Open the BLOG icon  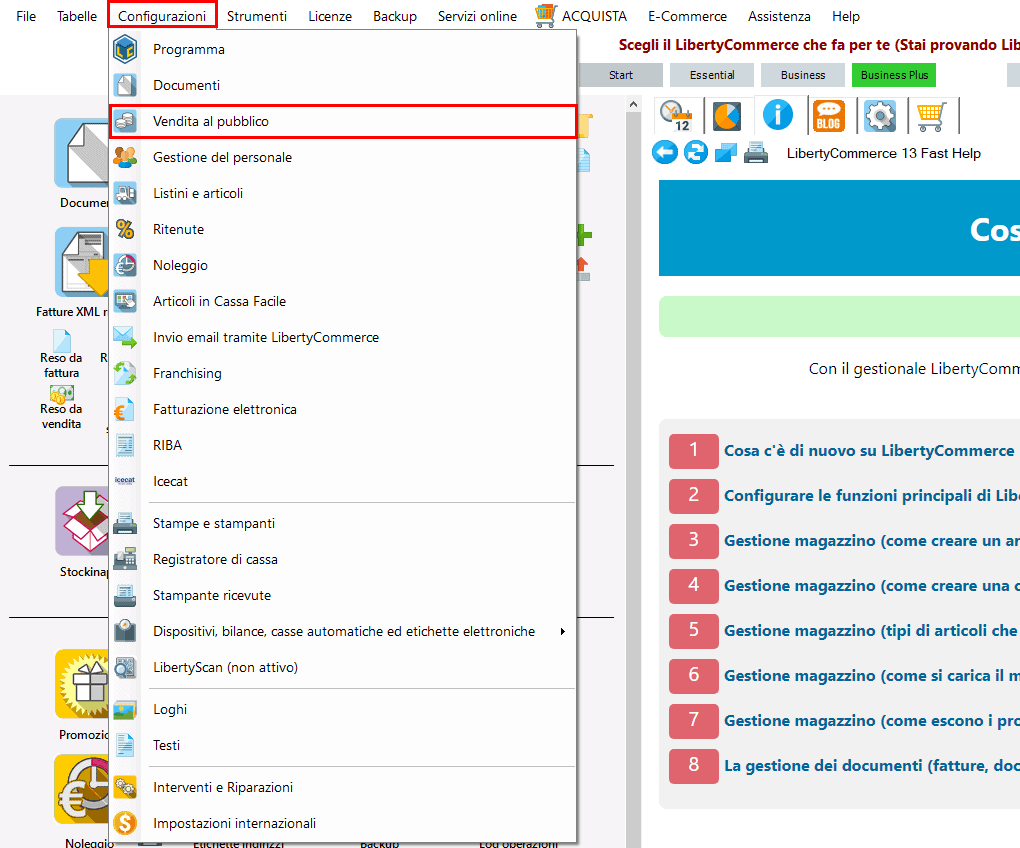click(828, 116)
